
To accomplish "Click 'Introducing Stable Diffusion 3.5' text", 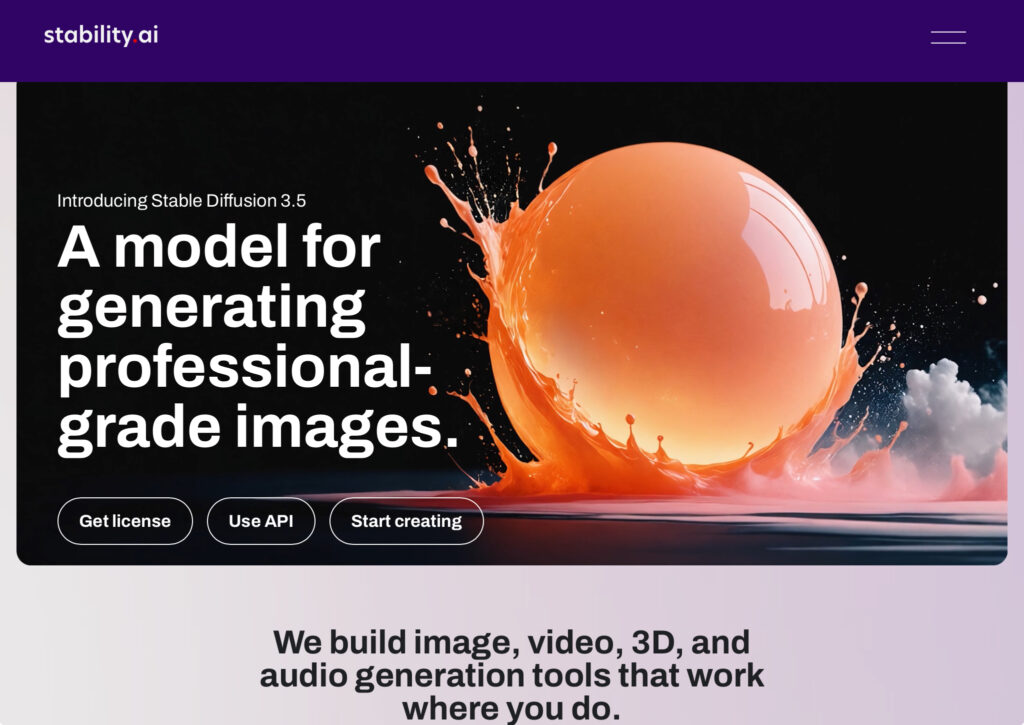I will click(182, 201).
